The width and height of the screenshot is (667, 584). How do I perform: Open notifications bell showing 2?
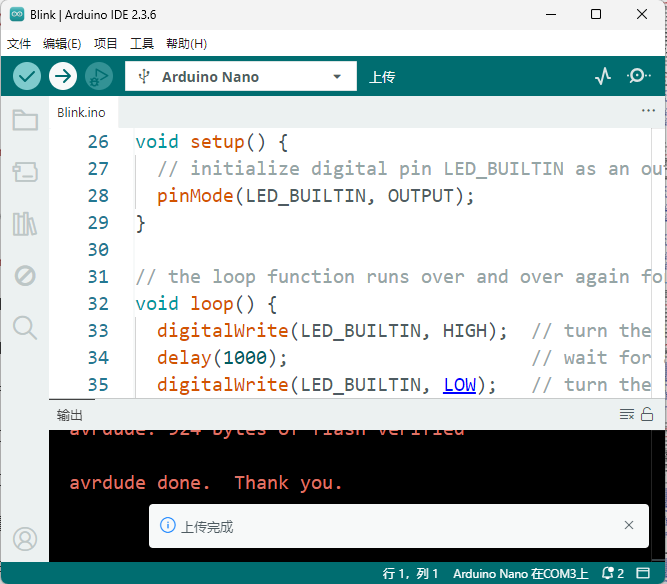(x=613, y=573)
